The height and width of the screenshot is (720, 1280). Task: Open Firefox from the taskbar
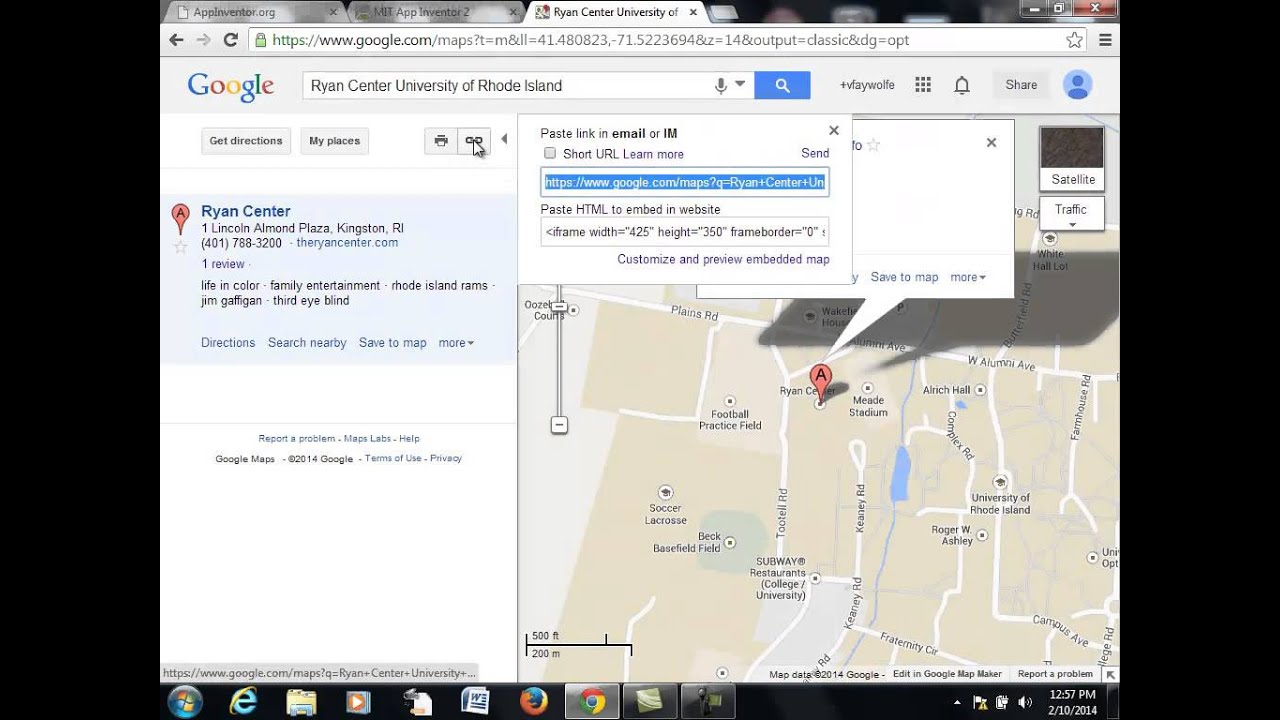click(x=533, y=702)
